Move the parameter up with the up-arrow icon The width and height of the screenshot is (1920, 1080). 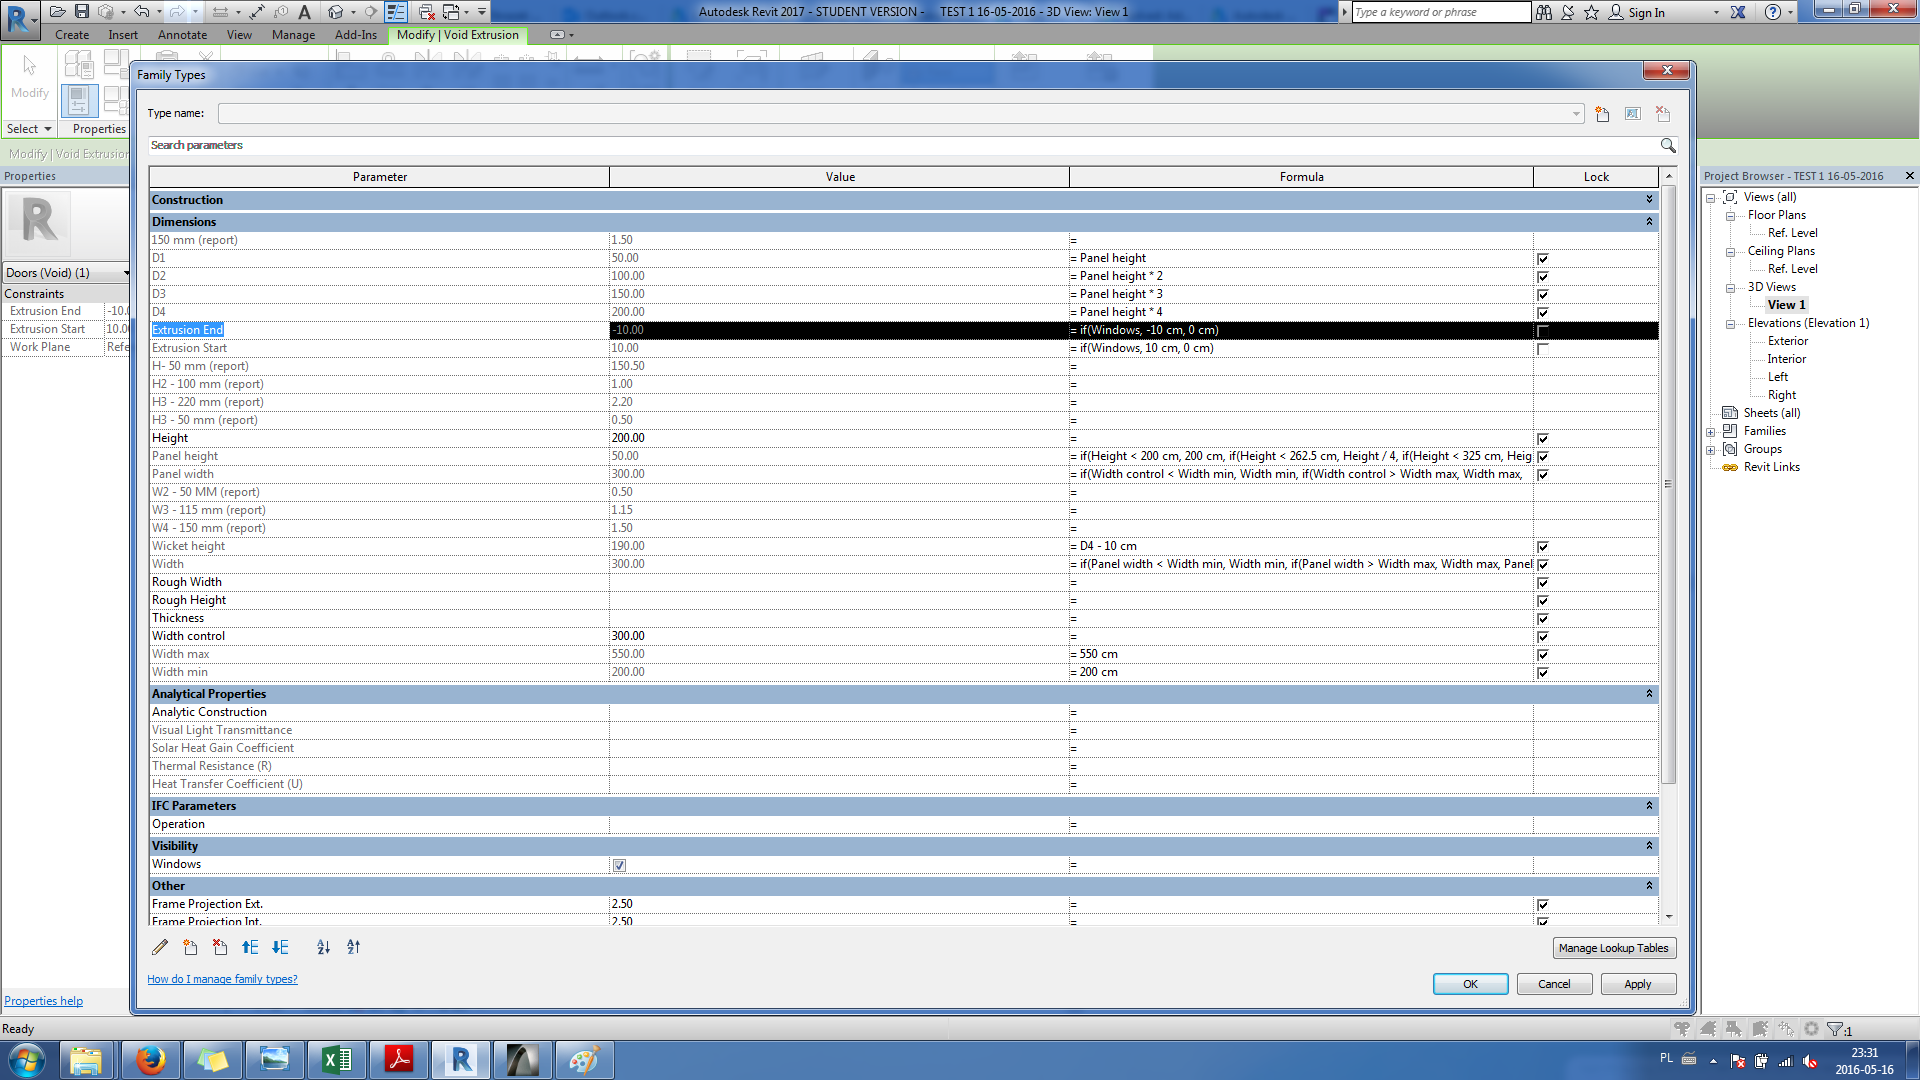click(250, 947)
